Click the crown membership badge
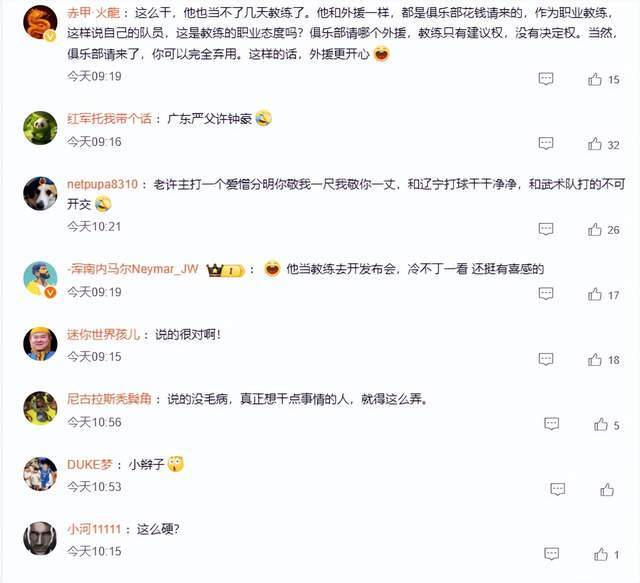The width and height of the screenshot is (640, 583). pyautogui.click(x=225, y=270)
